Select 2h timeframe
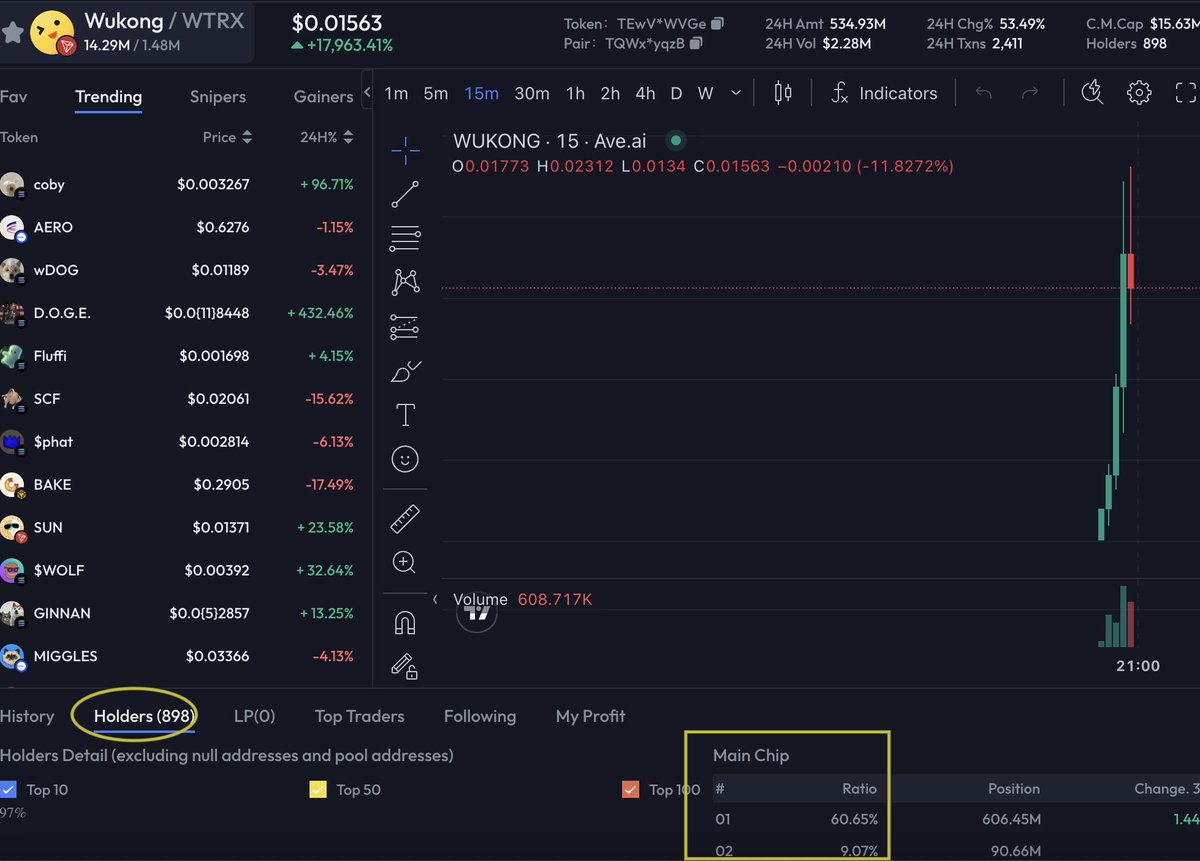1200x861 pixels. [610, 93]
